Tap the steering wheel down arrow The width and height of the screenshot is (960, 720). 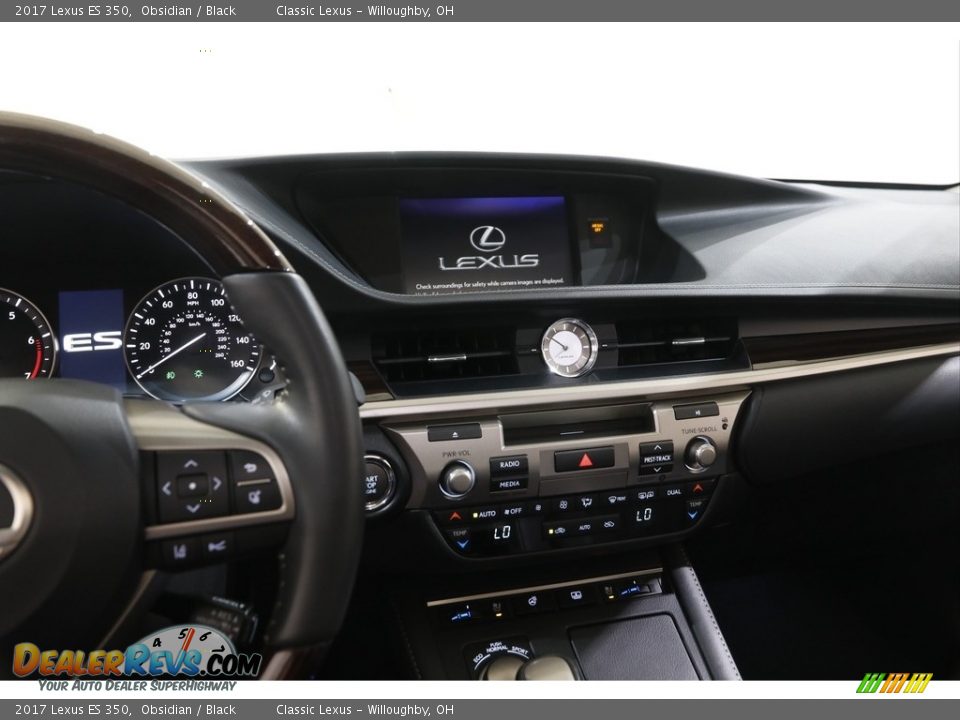point(193,508)
